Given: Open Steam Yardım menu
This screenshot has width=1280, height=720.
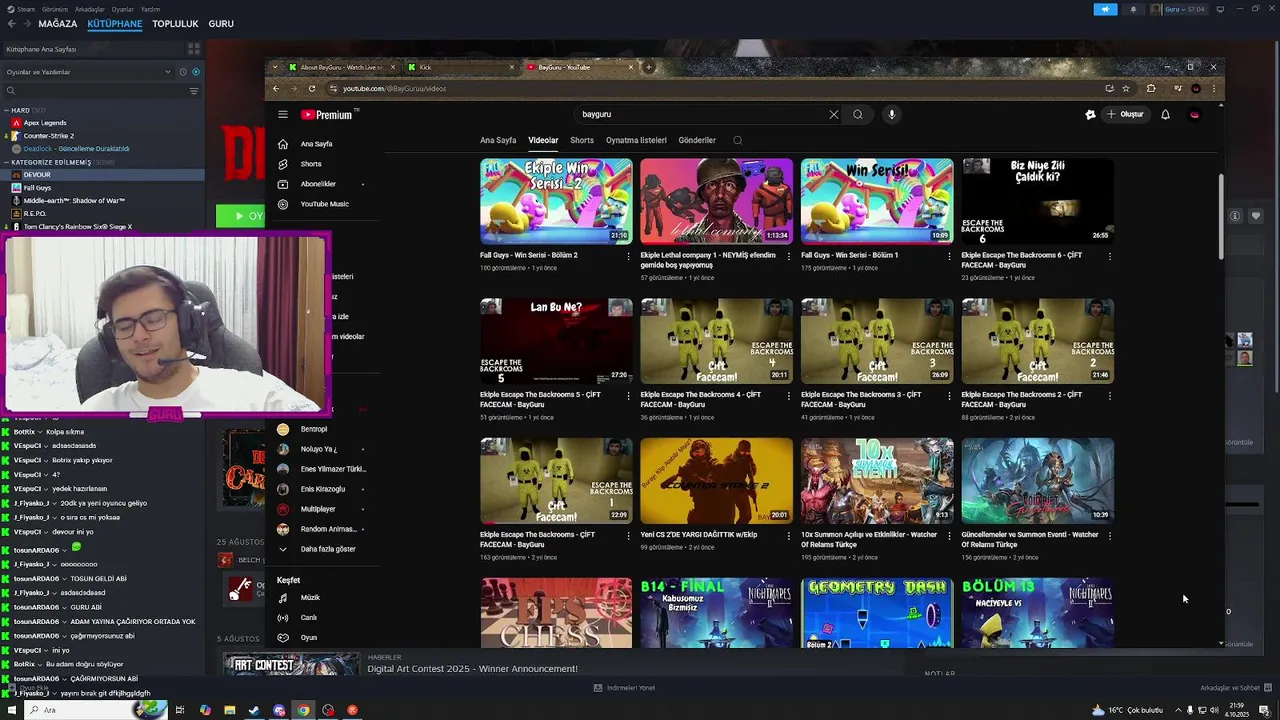Looking at the screenshot, I should point(150,9).
